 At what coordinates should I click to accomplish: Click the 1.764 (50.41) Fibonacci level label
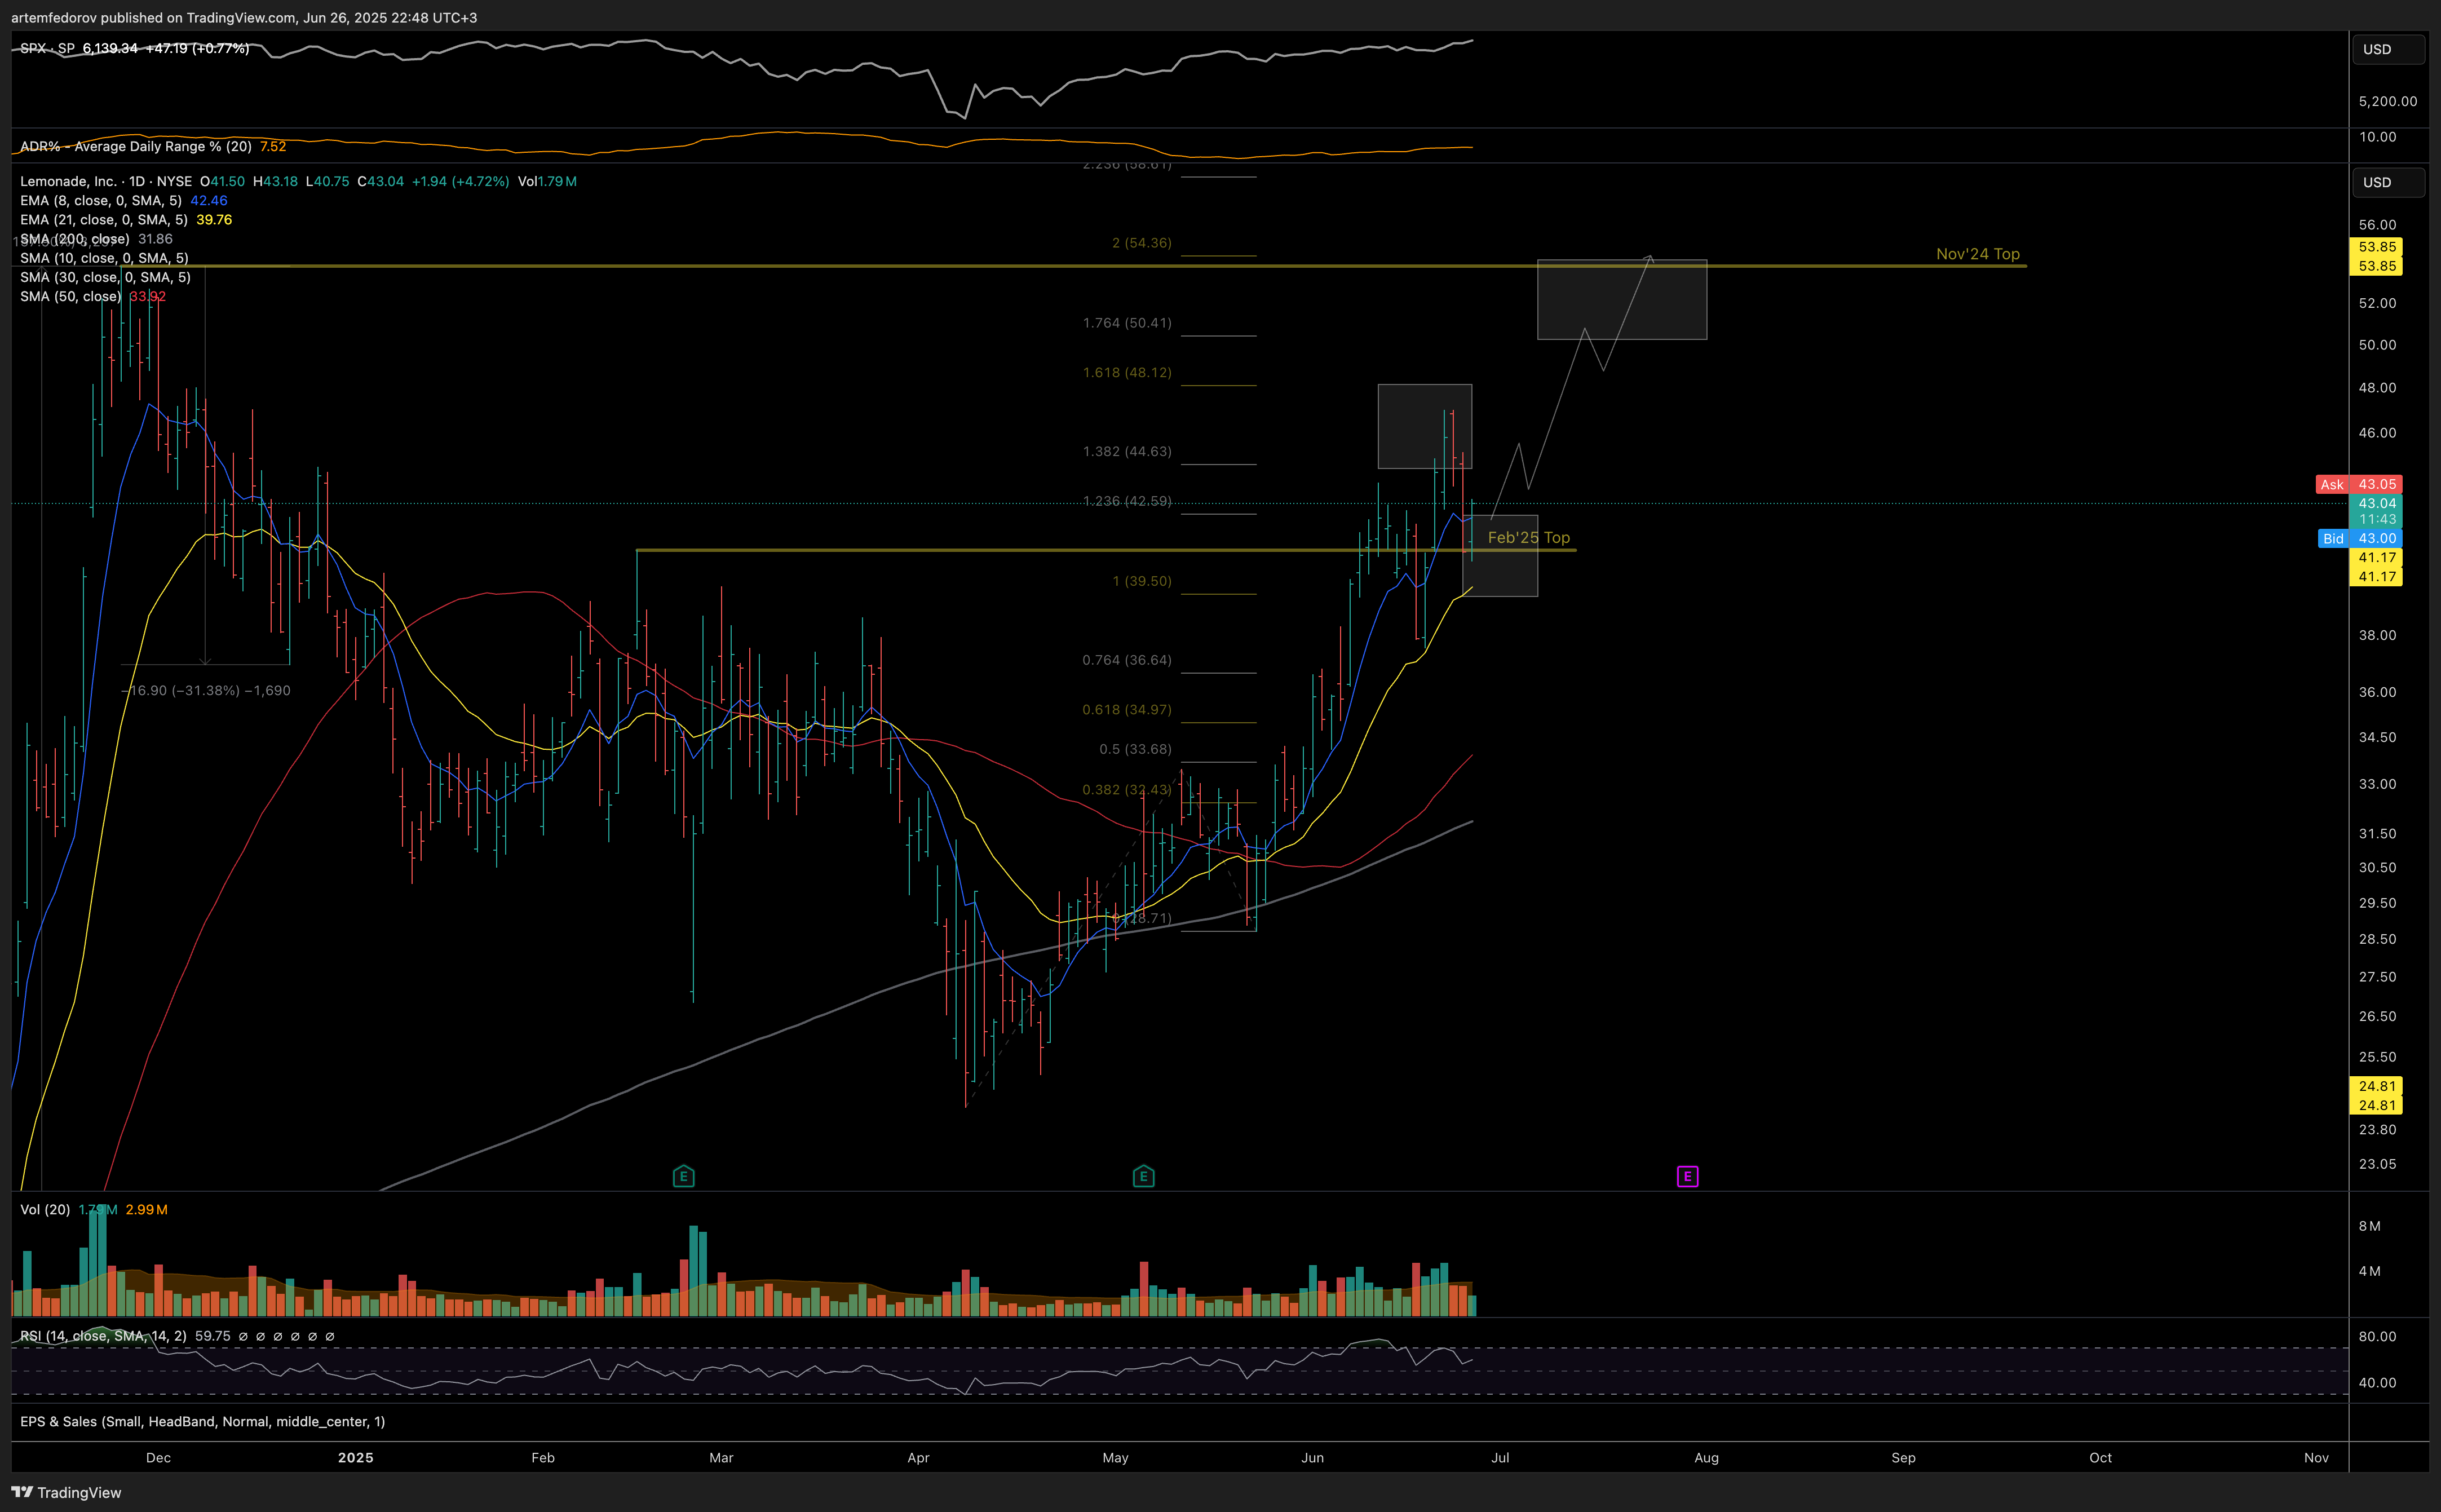(1127, 322)
